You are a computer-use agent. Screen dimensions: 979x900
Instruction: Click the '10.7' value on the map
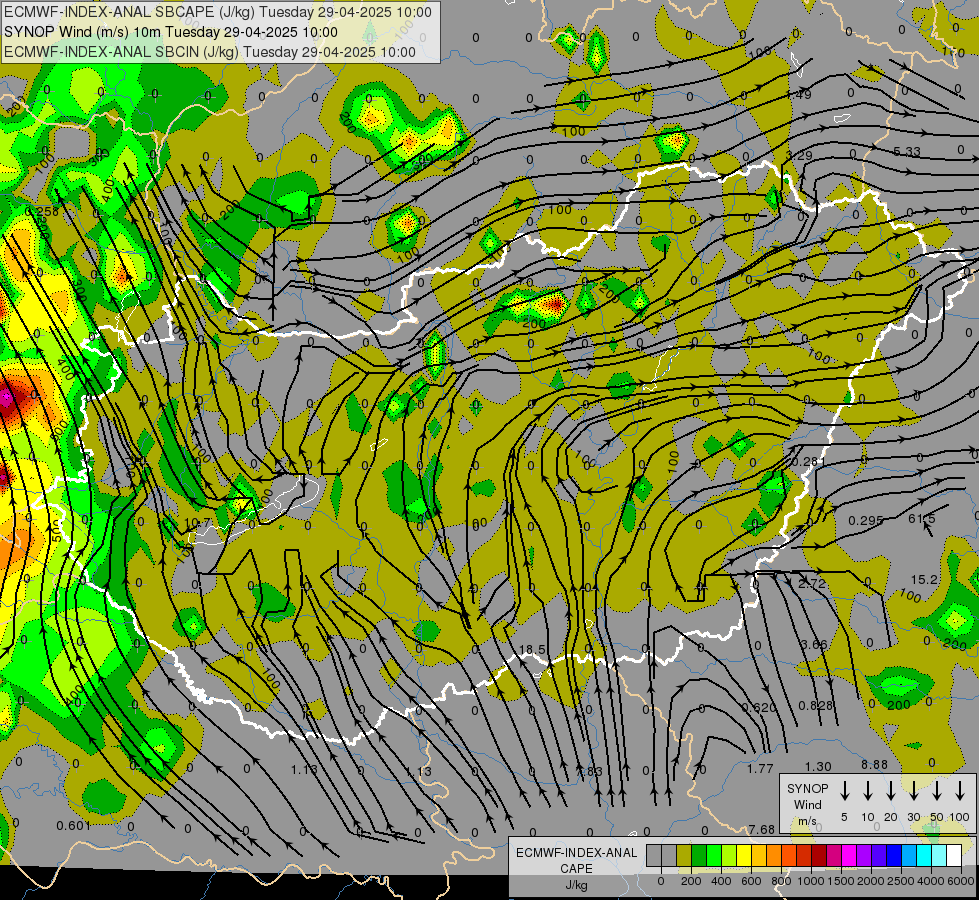click(198, 522)
